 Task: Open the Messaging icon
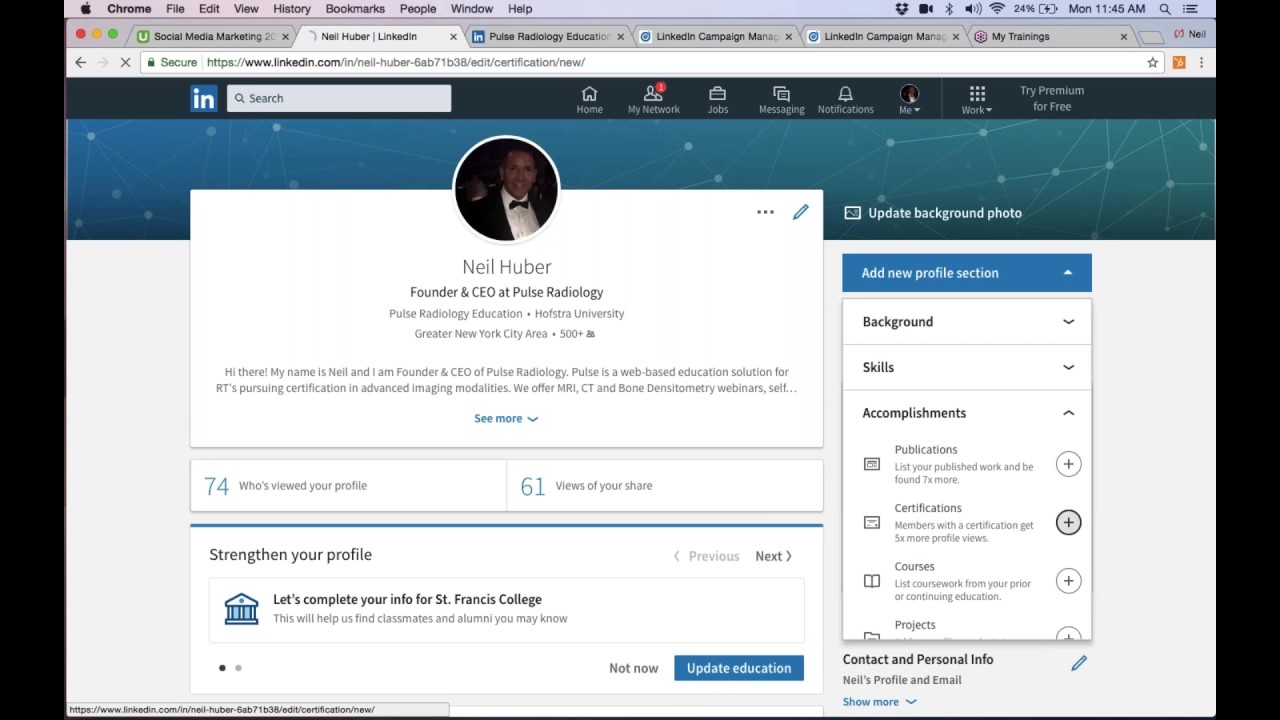coord(781,99)
